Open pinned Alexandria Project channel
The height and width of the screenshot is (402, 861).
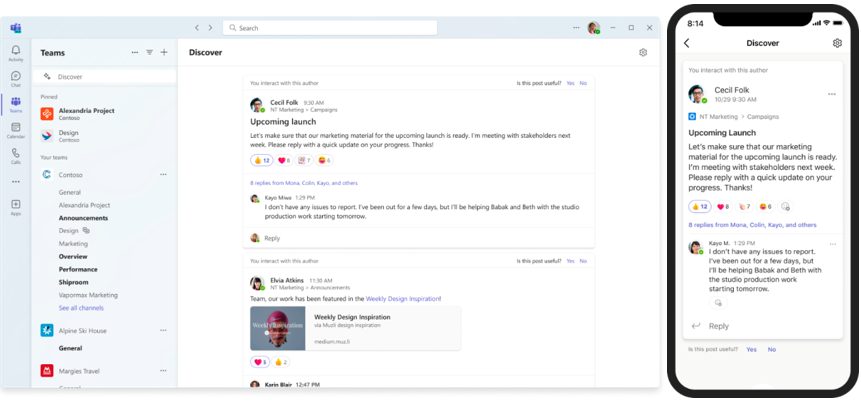(x=104, y=114)
